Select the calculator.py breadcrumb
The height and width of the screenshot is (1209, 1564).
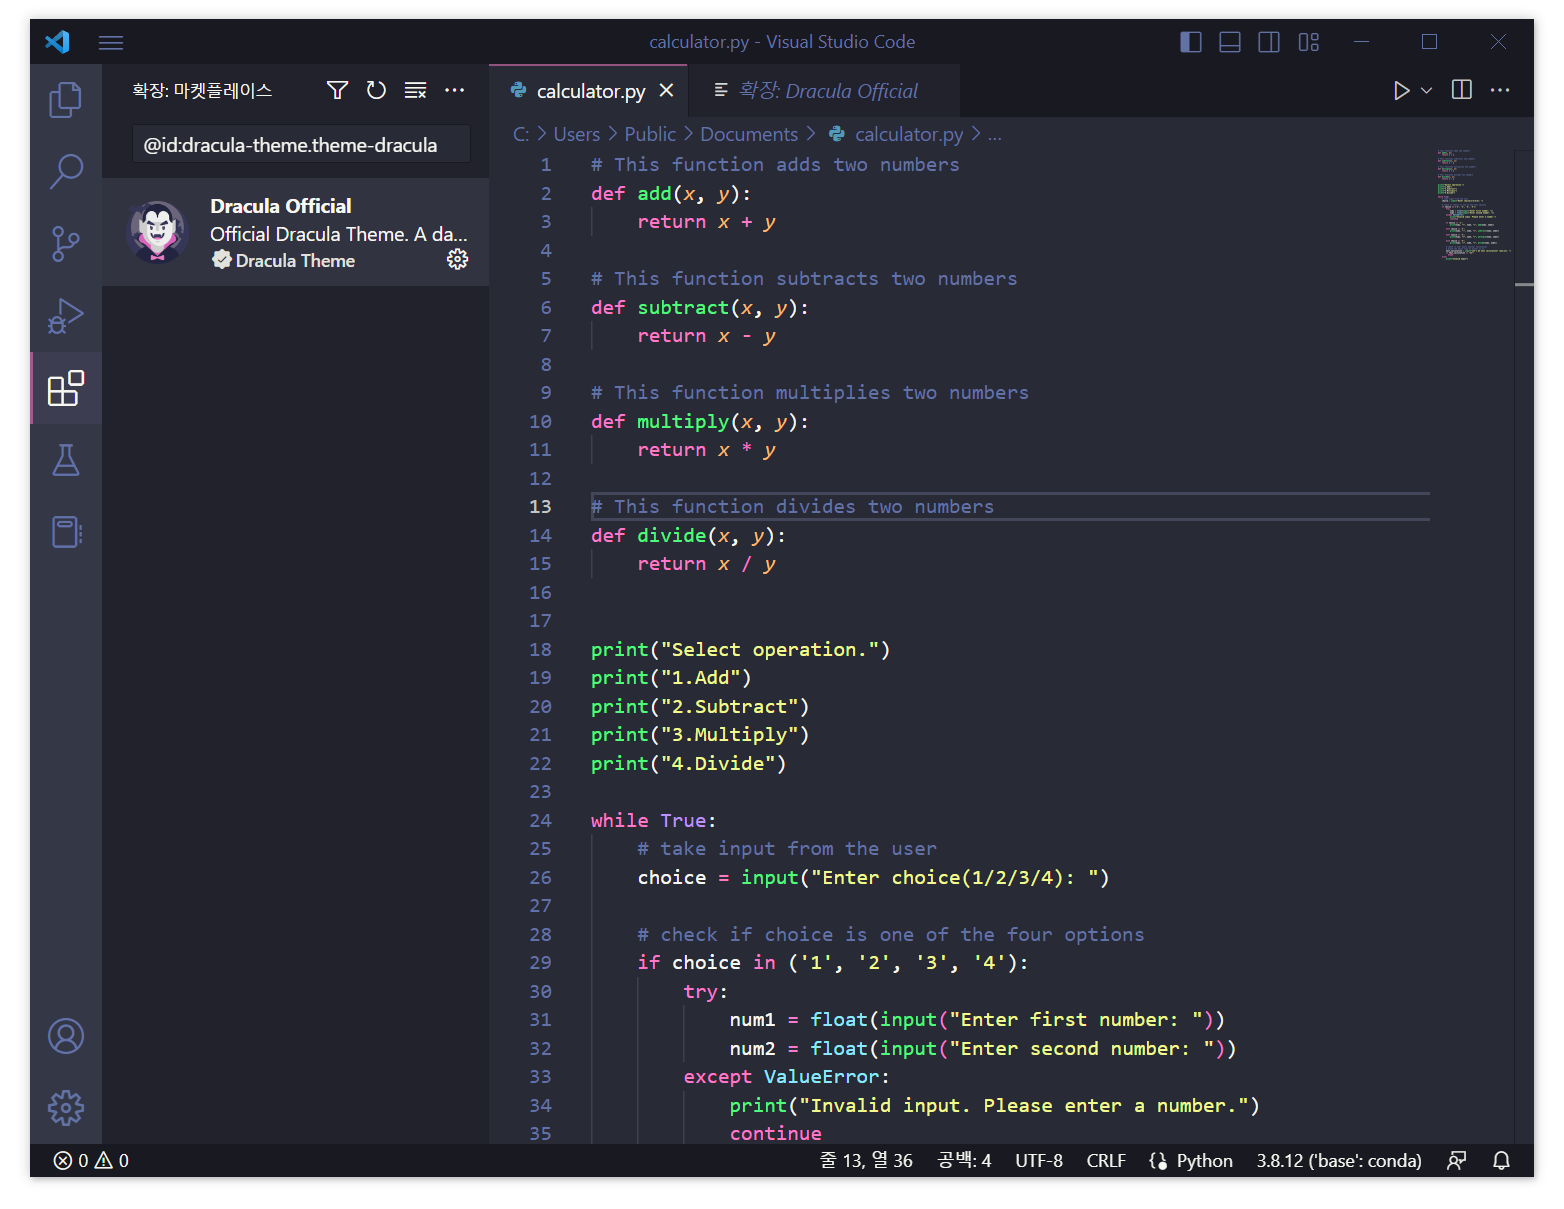[x=897, y=134]
